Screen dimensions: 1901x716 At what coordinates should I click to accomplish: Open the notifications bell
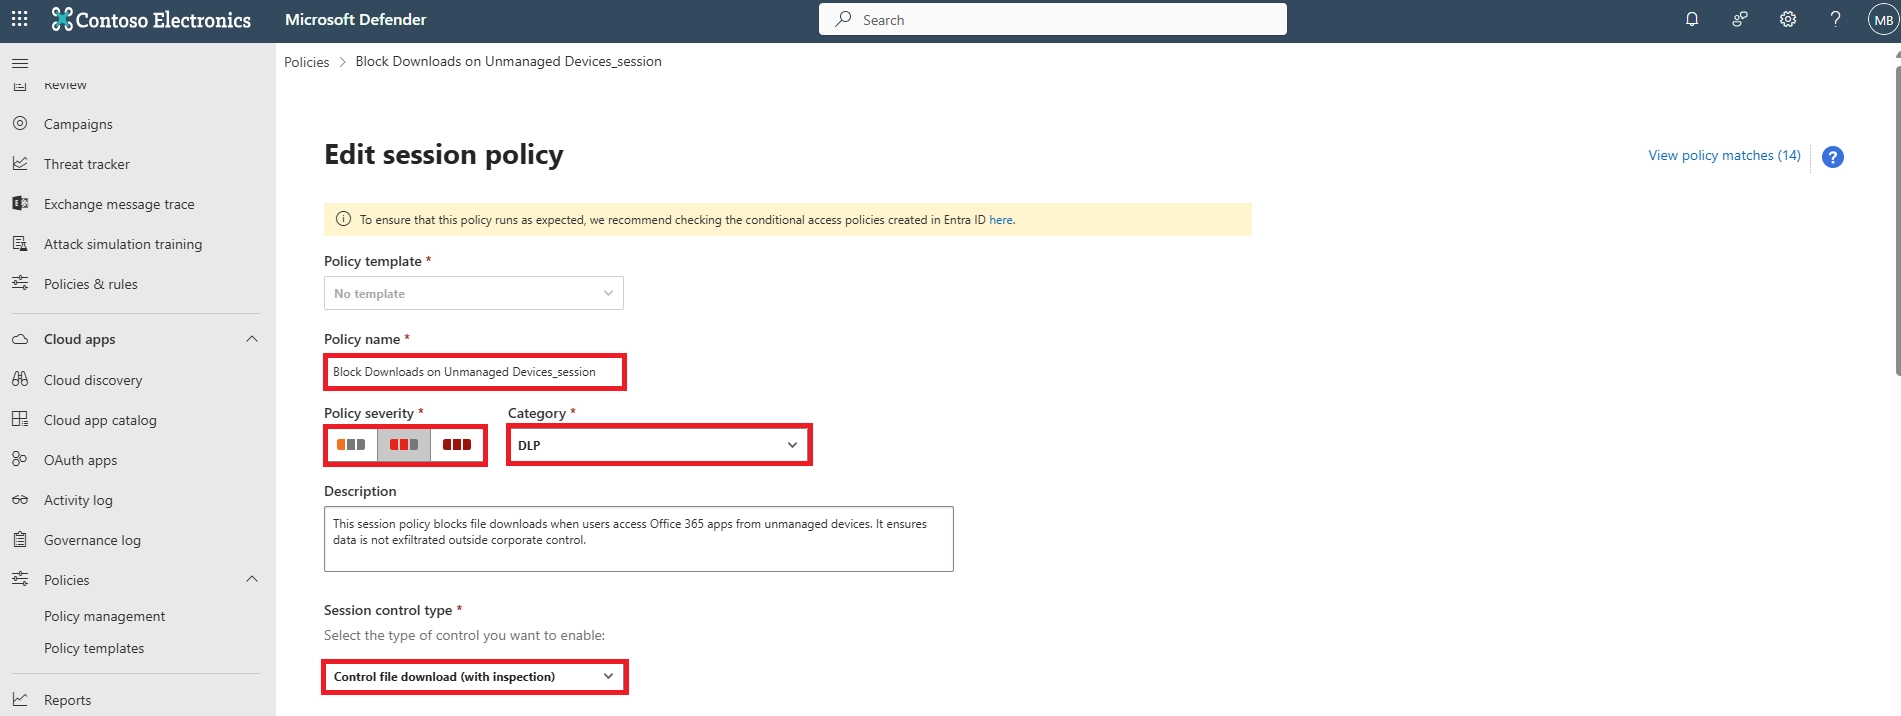click(x=1692, y=19)
